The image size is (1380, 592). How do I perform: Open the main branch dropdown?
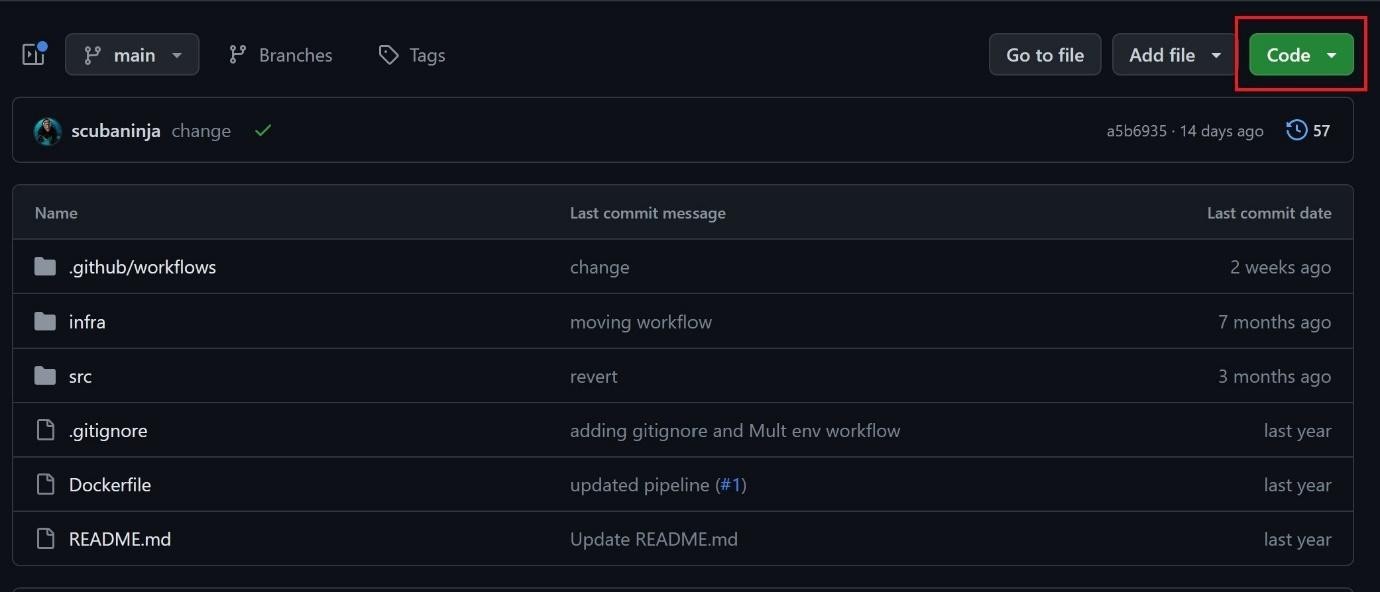click(x=132, y=55)
